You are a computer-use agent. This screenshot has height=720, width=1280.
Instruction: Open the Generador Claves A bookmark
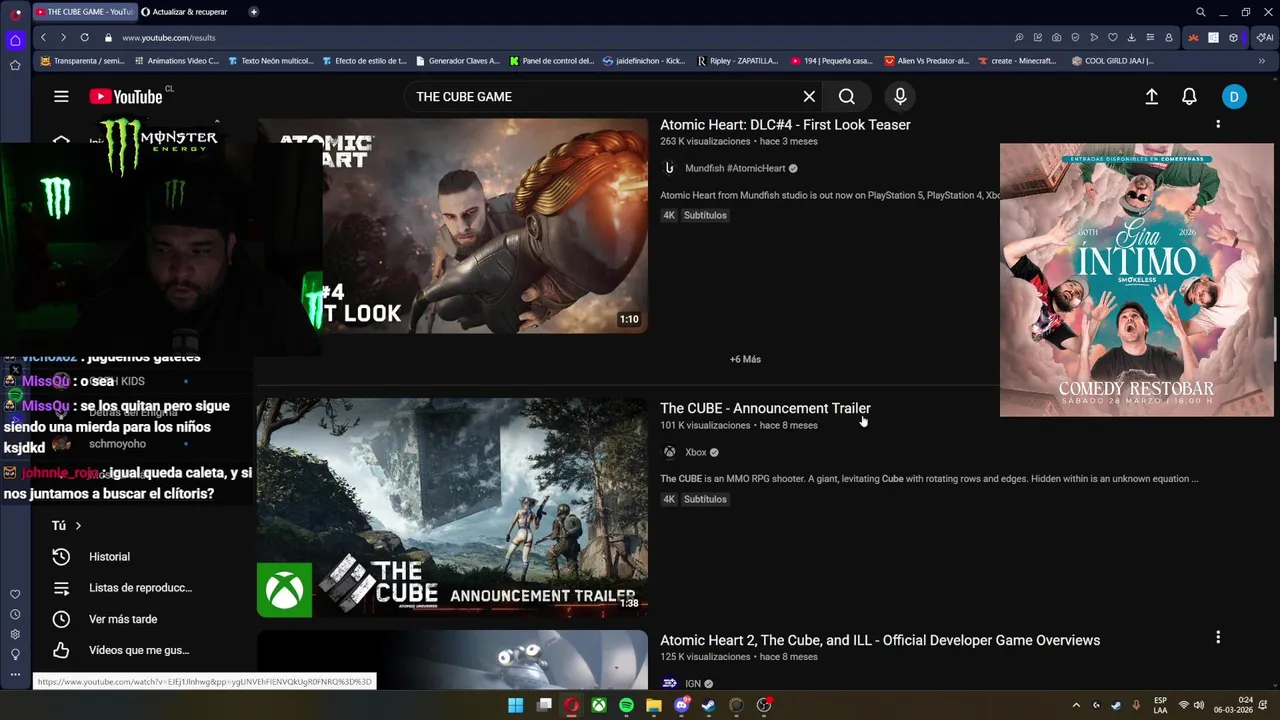(457, 61)
